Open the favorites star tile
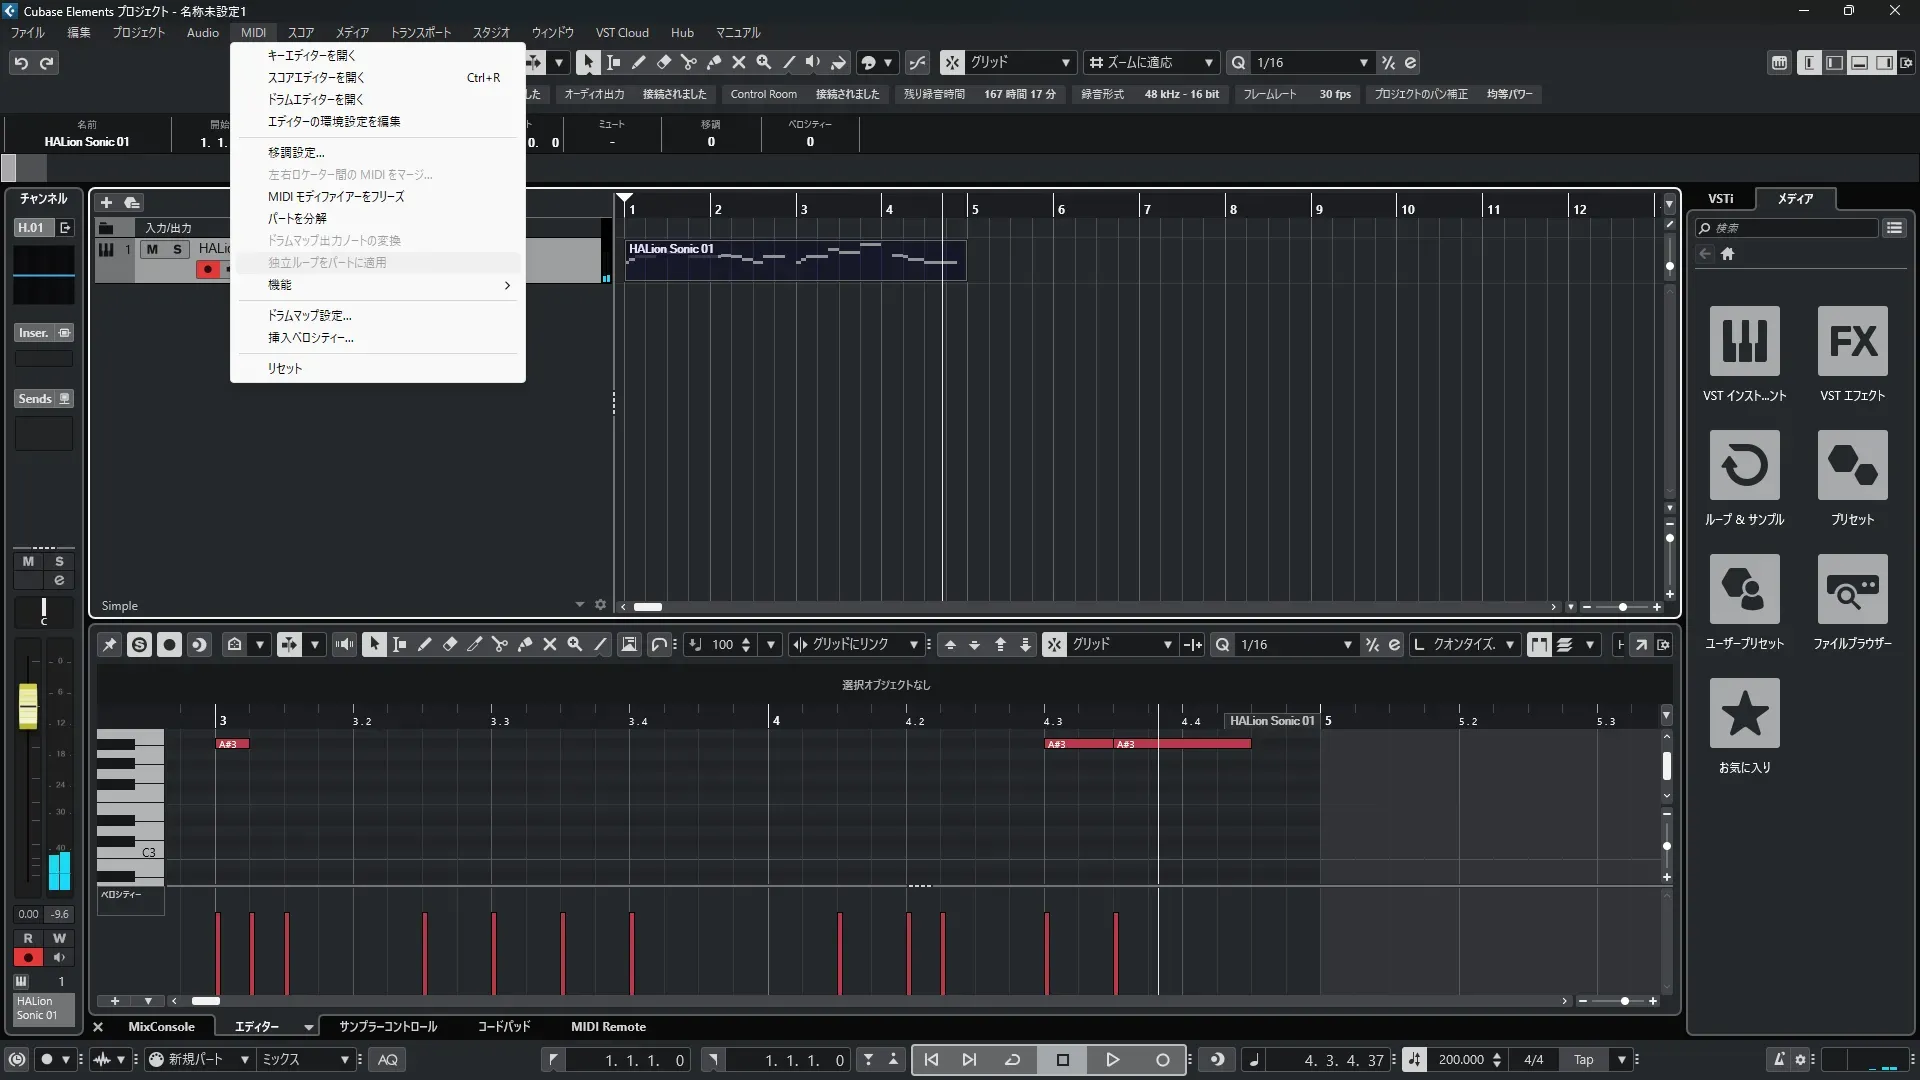The height and width of the screenshot is (1080, 1920). pos(1744,713)
